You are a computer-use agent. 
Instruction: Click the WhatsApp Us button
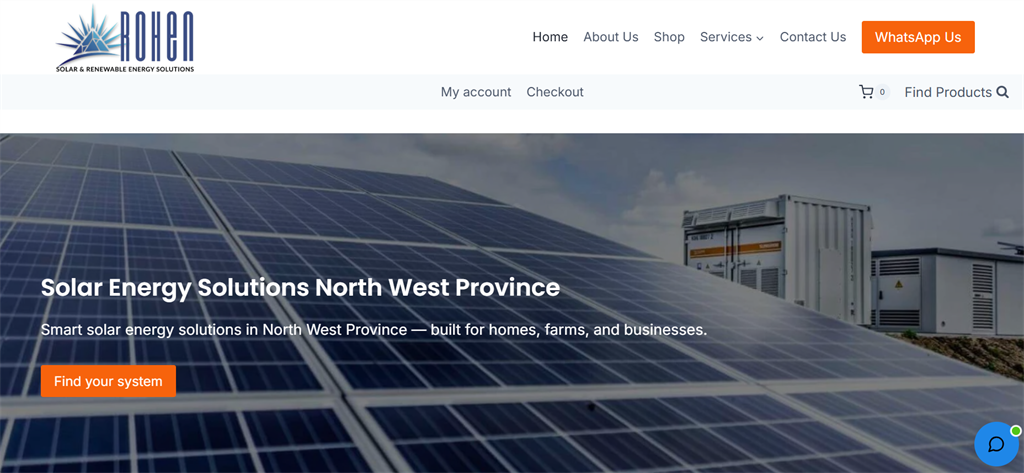click(x=918, y=37)
